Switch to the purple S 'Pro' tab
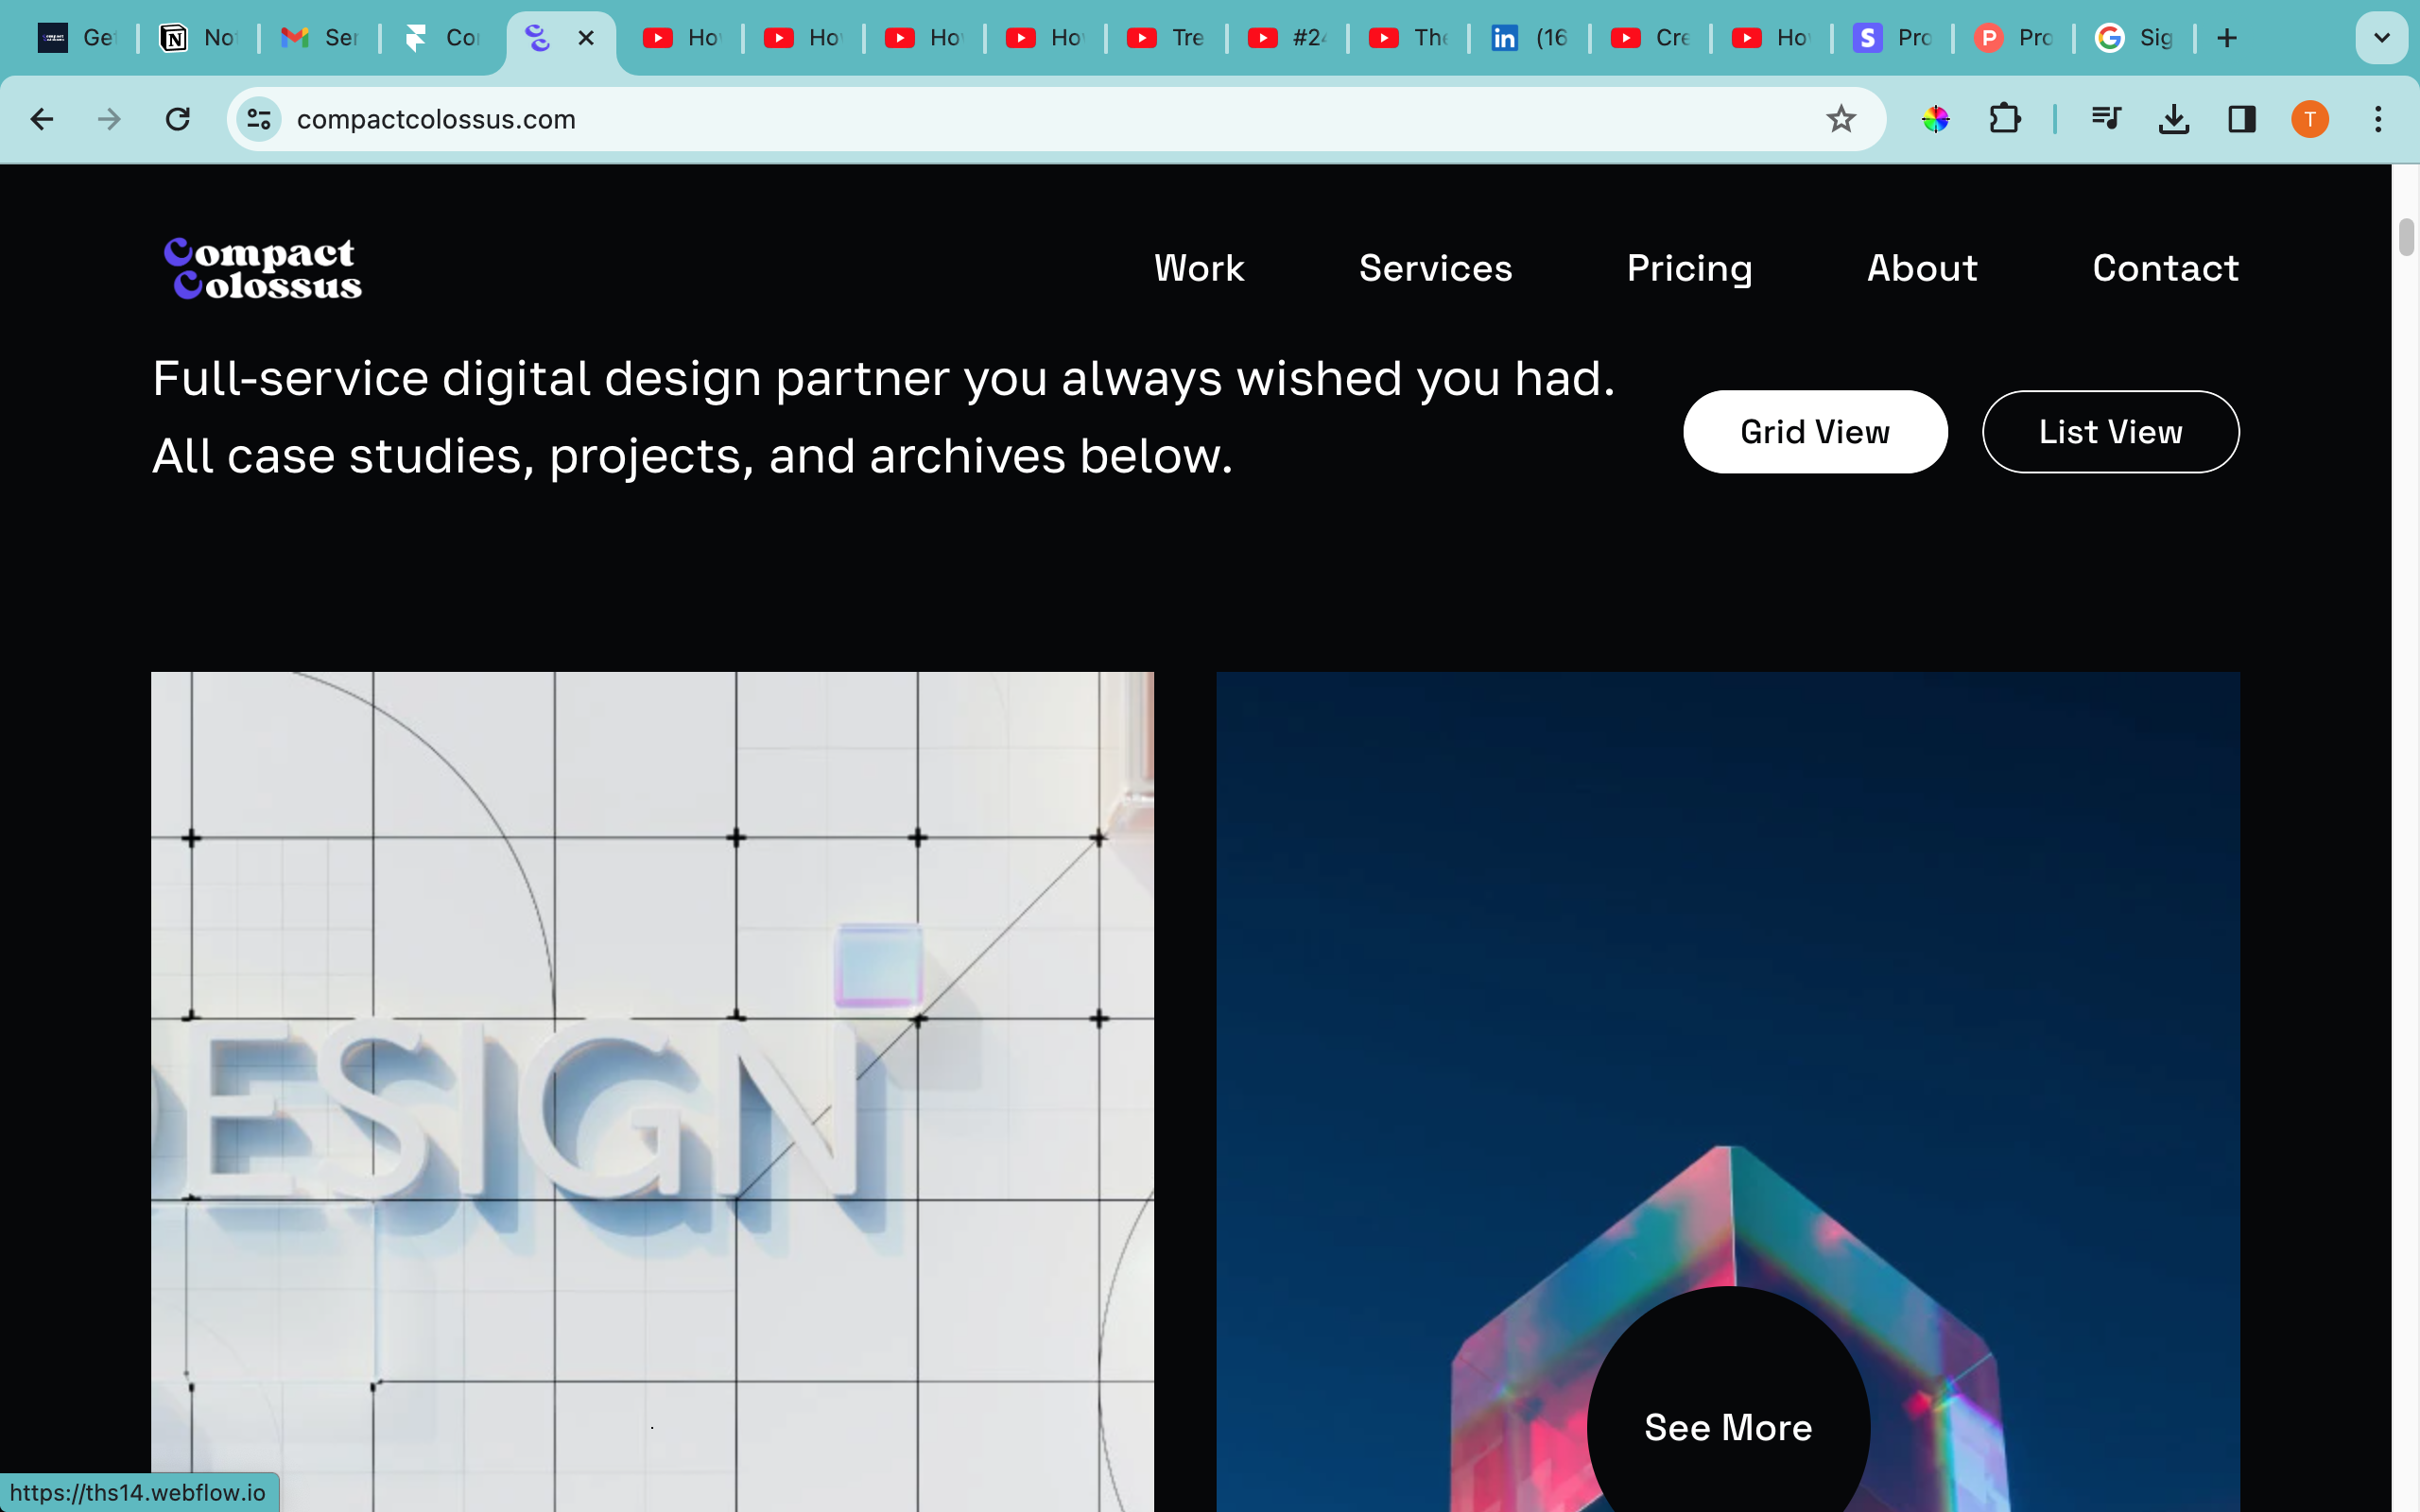 [1892, 38]
